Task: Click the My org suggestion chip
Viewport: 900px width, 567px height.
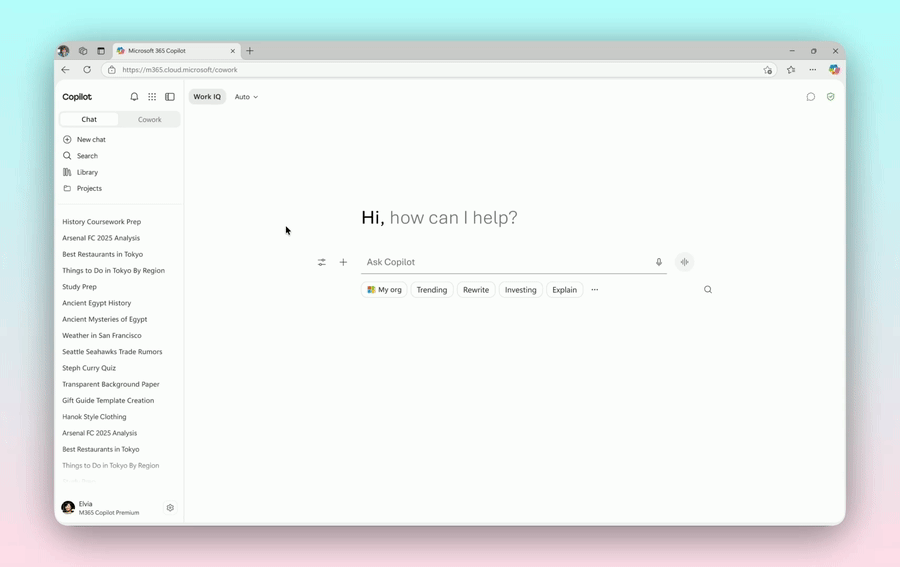Action: tap(384, 290)
